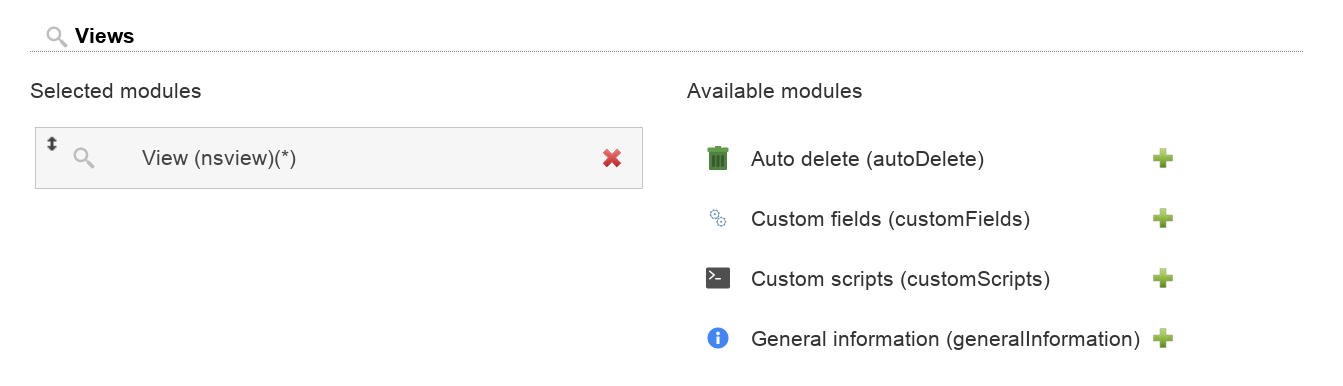Click the green trash can Auto delete icon
This screenshot has width=1343, height=386.
point(717,158)
